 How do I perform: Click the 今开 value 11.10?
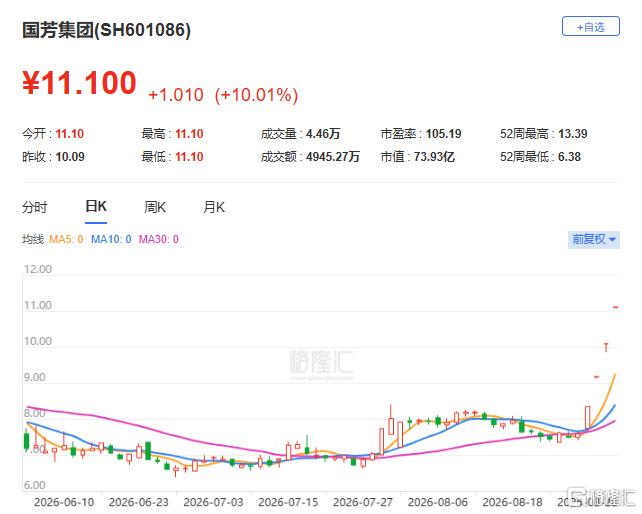(70, 134)
